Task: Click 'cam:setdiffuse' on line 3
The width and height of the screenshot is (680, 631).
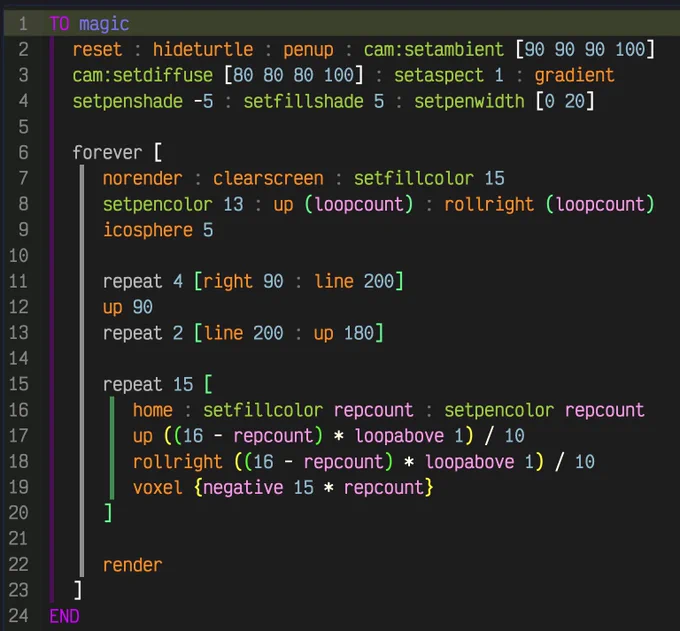Action: 143,75
